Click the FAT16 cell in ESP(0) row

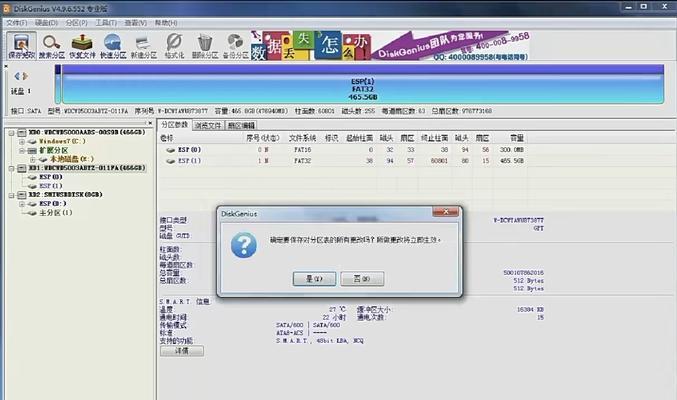click(x=303, y=150)
